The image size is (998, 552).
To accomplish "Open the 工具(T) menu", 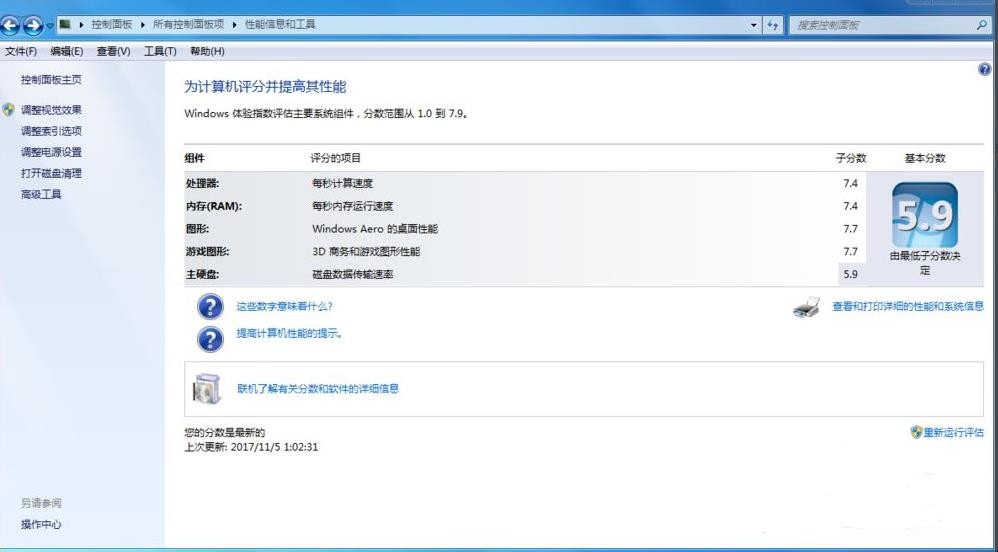I will (160, 52).
